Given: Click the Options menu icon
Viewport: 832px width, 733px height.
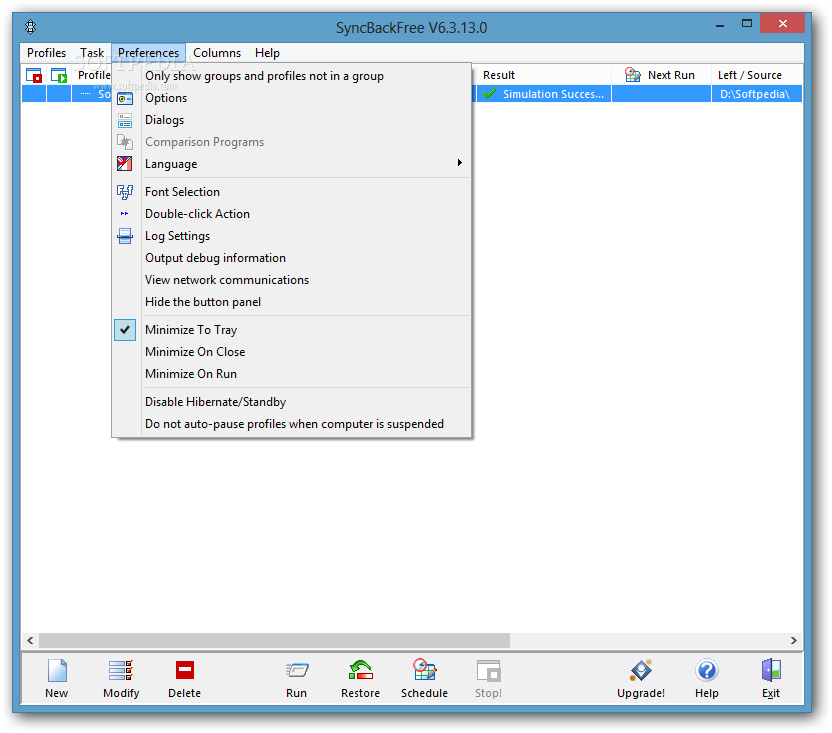Looking at the screenshot, I should (125, 99).
